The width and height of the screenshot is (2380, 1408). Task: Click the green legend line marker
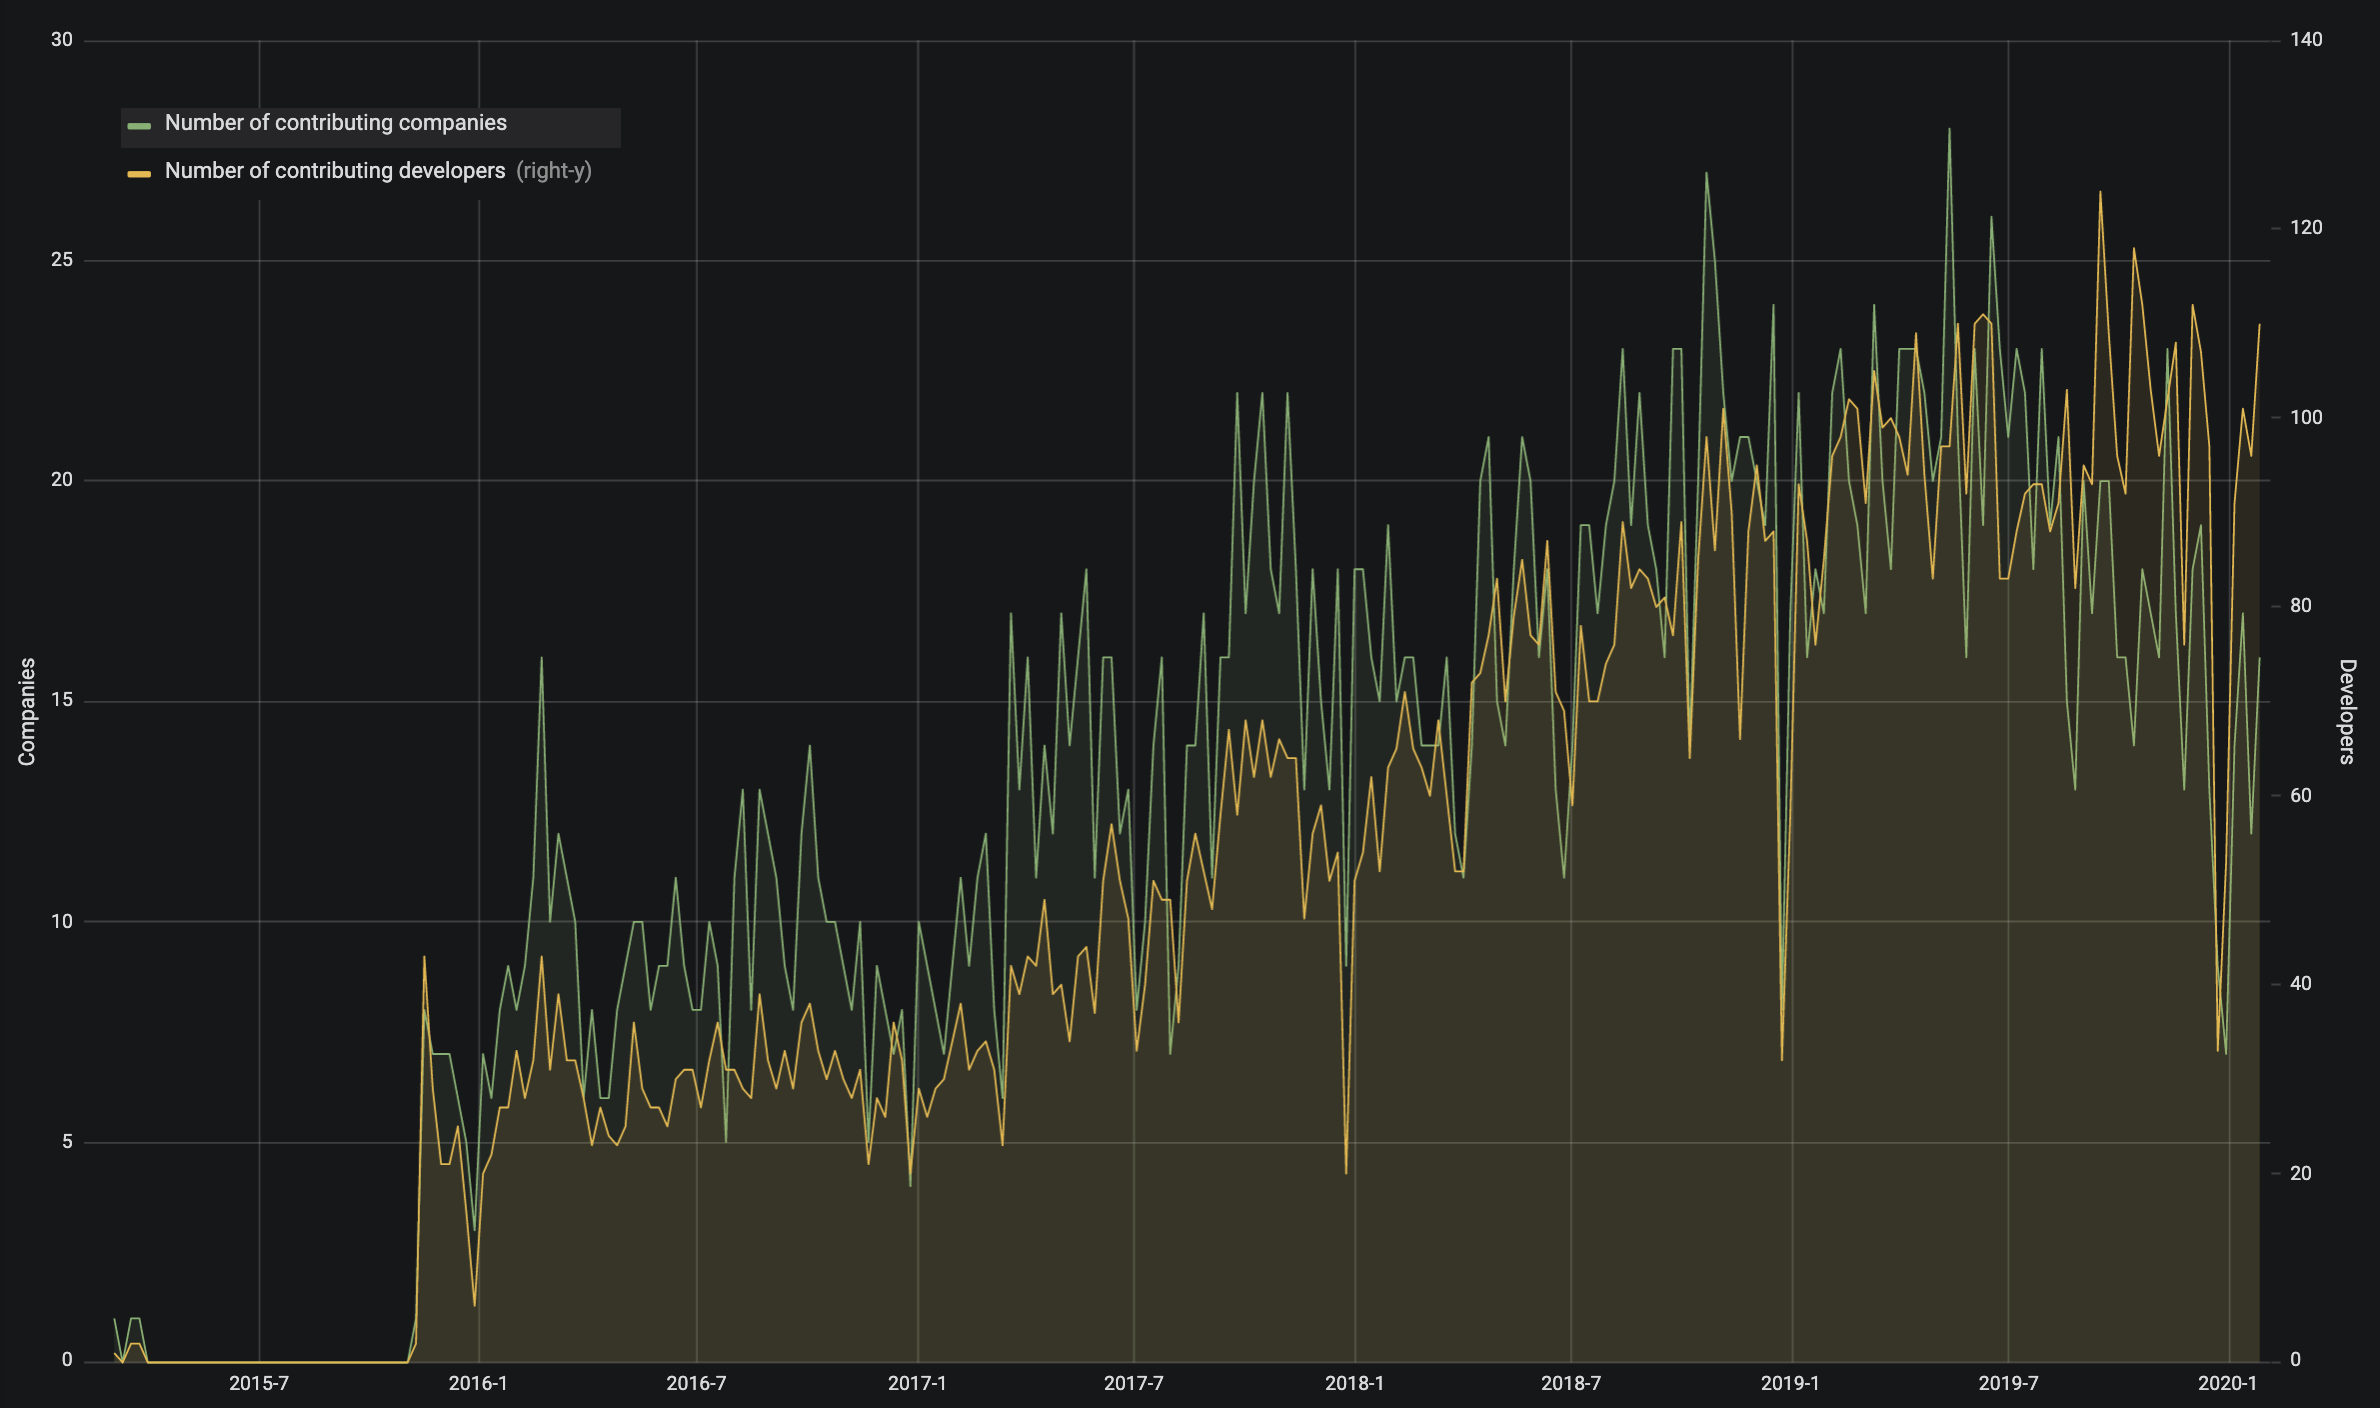point(139,124)
